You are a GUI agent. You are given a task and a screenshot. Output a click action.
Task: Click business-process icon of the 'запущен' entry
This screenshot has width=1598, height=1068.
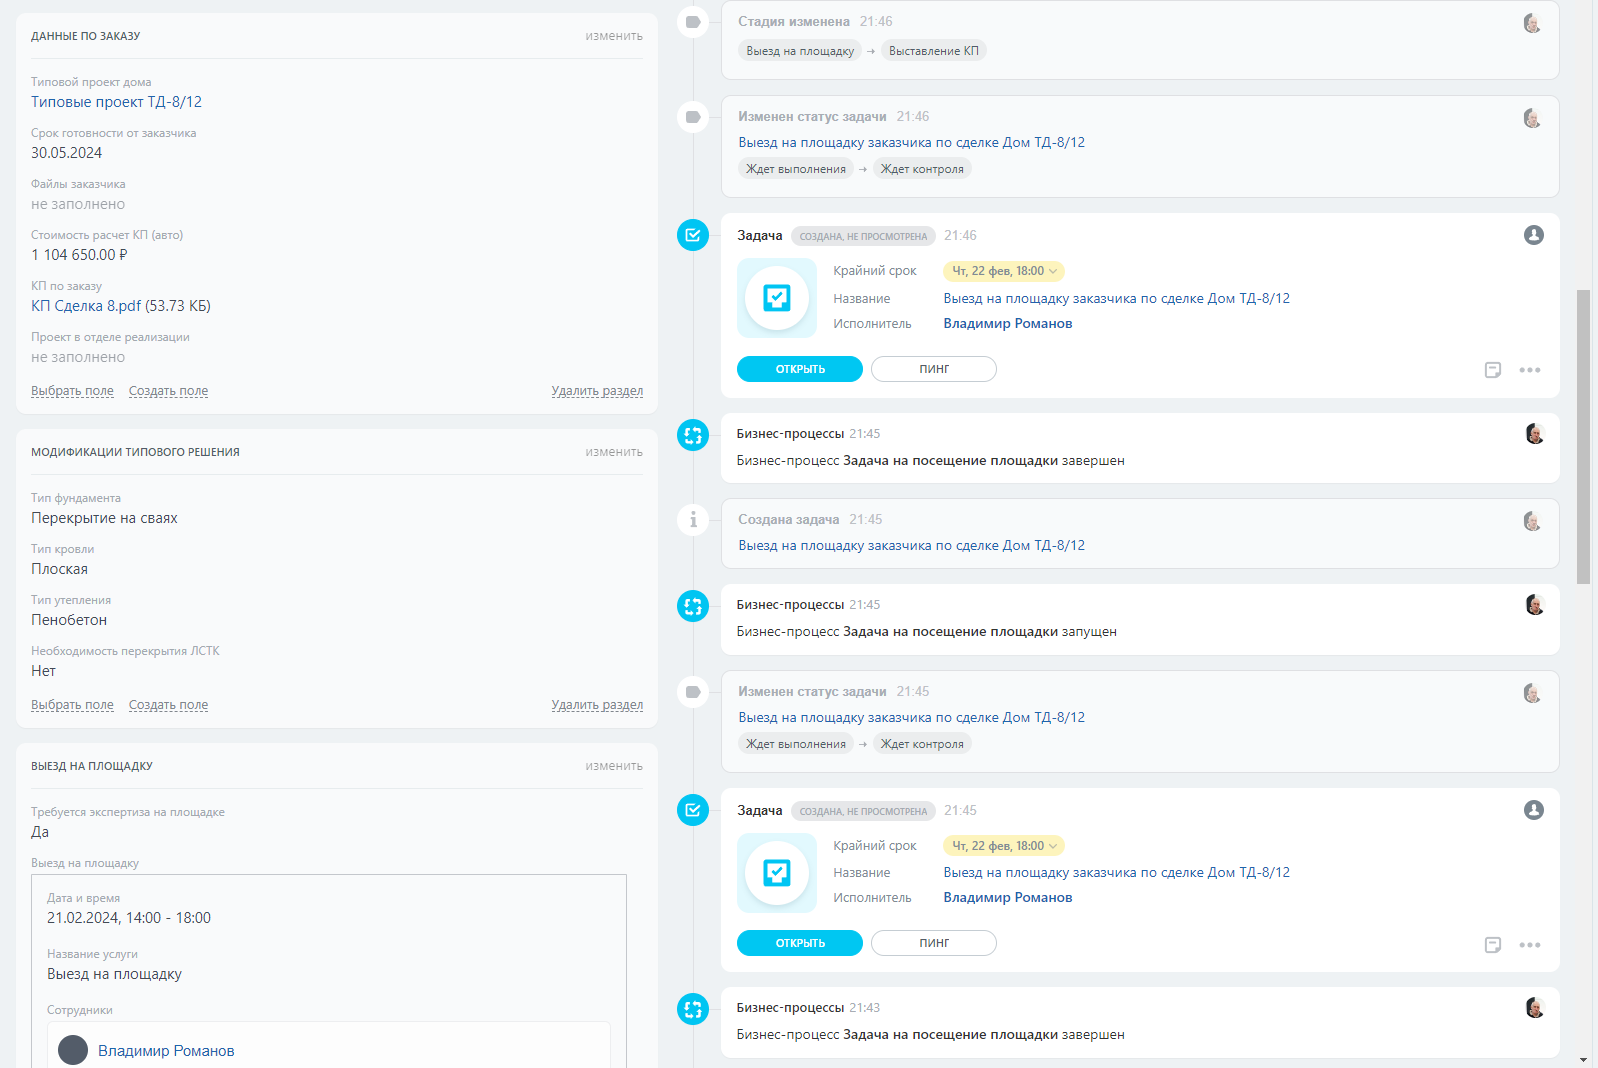click(693, 606)
